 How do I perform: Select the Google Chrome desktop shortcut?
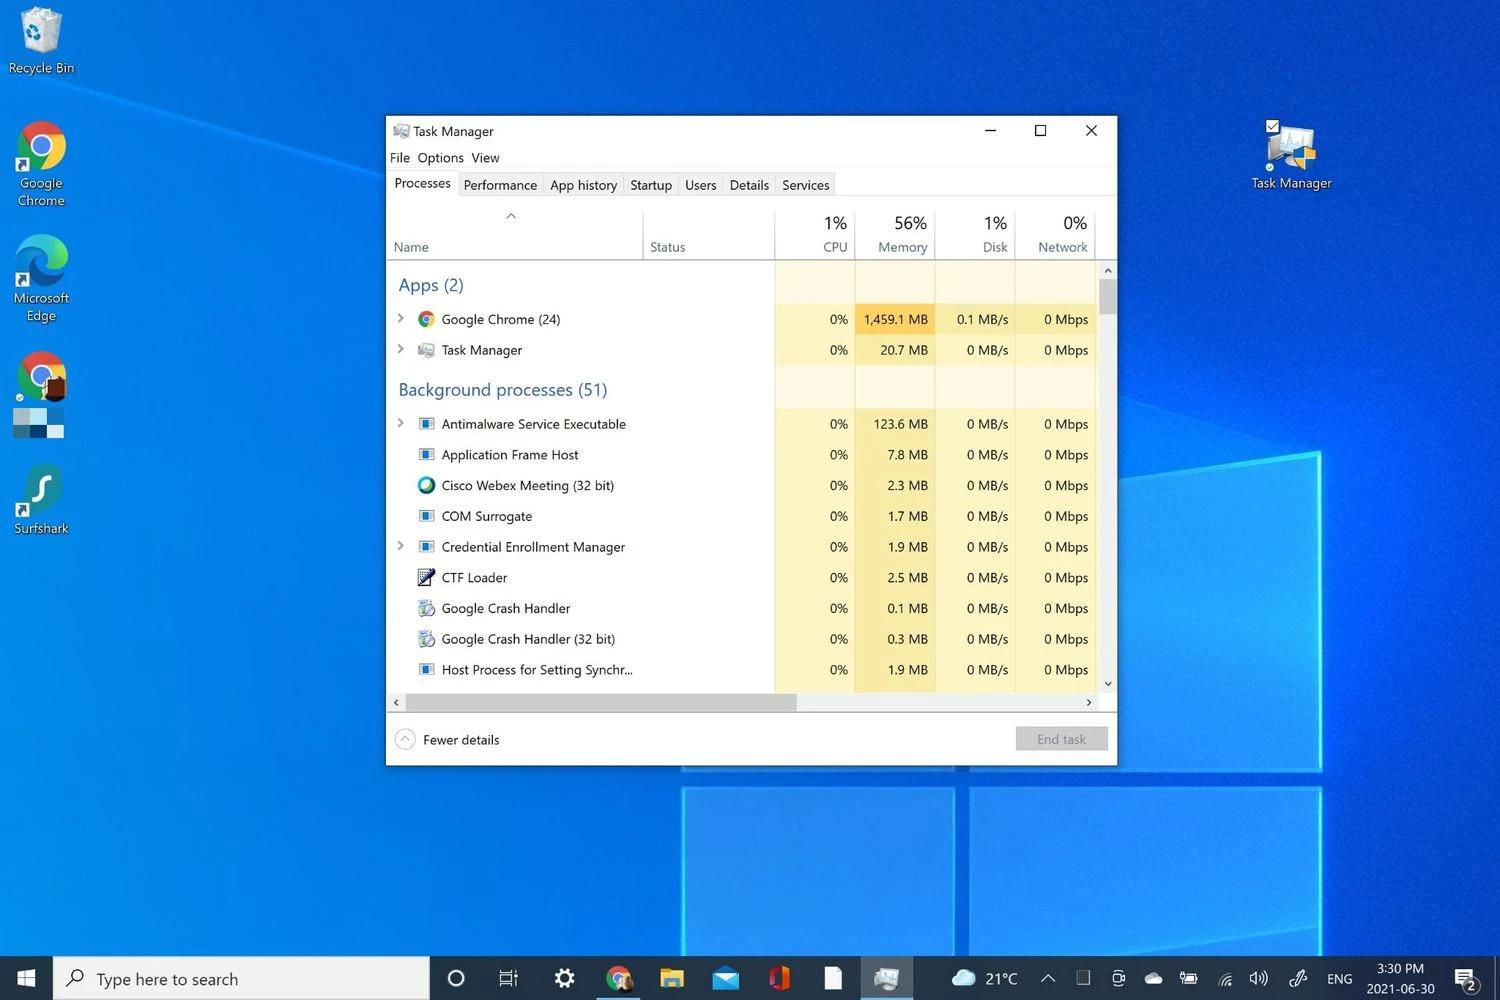pos(41,165)
